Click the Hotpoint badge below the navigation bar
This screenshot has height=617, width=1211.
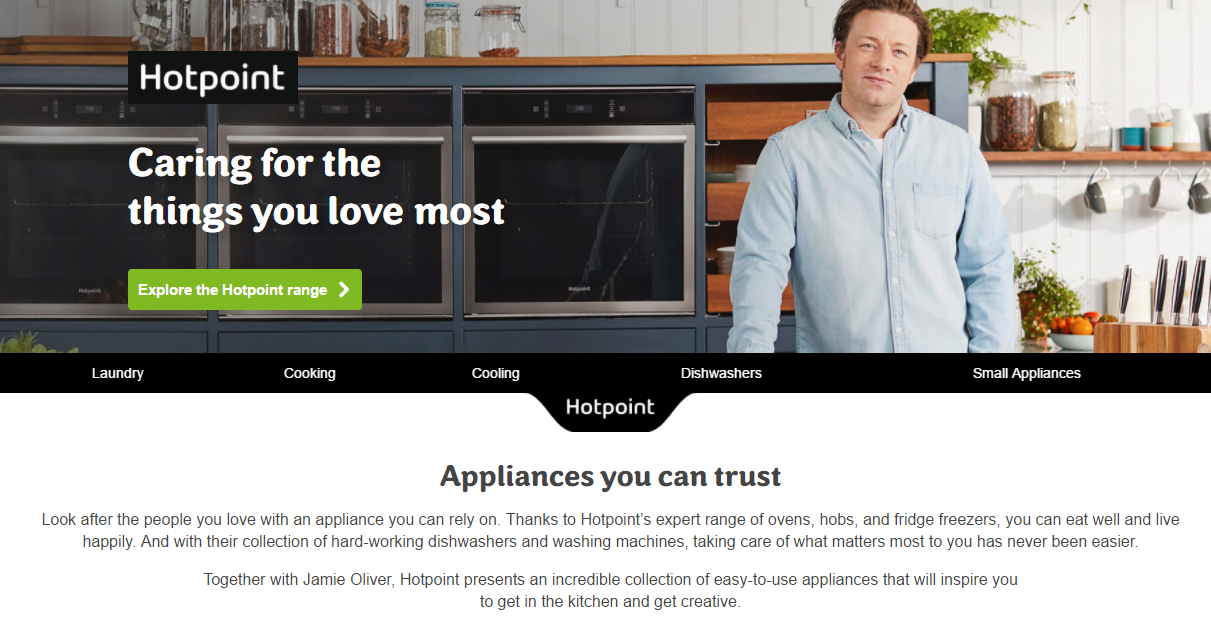click(x=610, y=410)
